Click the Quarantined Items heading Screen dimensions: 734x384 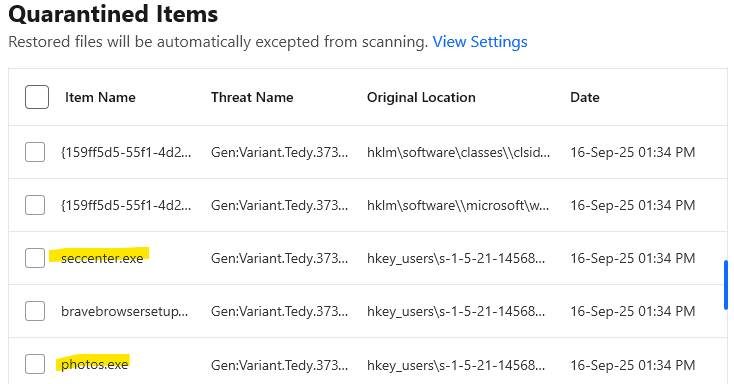113,14
